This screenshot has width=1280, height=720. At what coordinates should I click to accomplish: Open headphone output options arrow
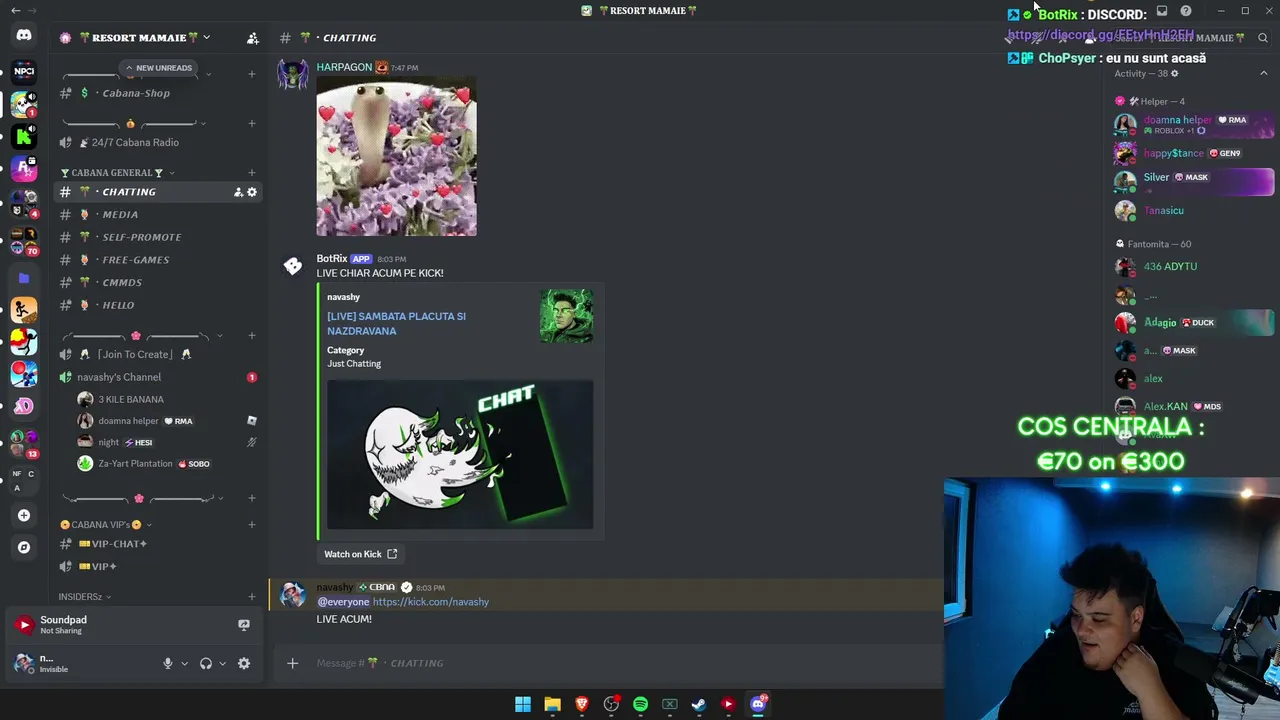[x=222, y=663]
